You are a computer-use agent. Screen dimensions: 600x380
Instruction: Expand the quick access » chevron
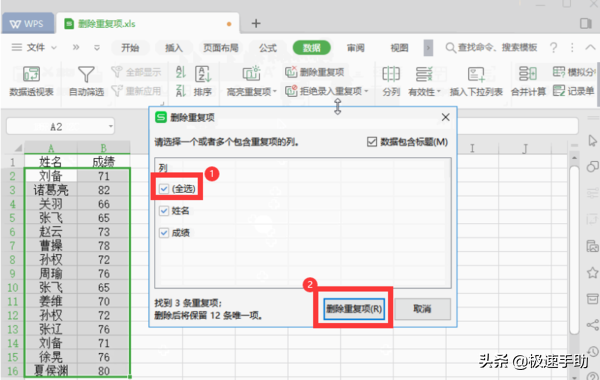[x=76, y=47]
